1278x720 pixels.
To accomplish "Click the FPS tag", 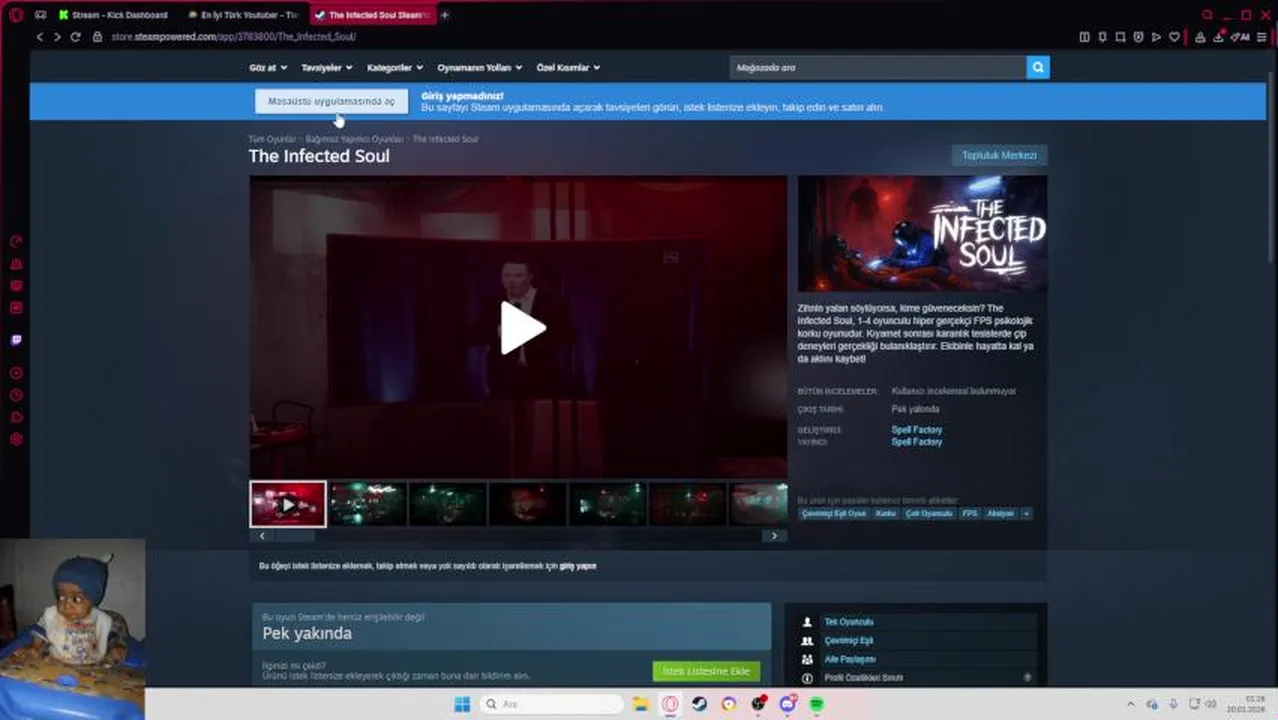I will [x=969, y=513].
